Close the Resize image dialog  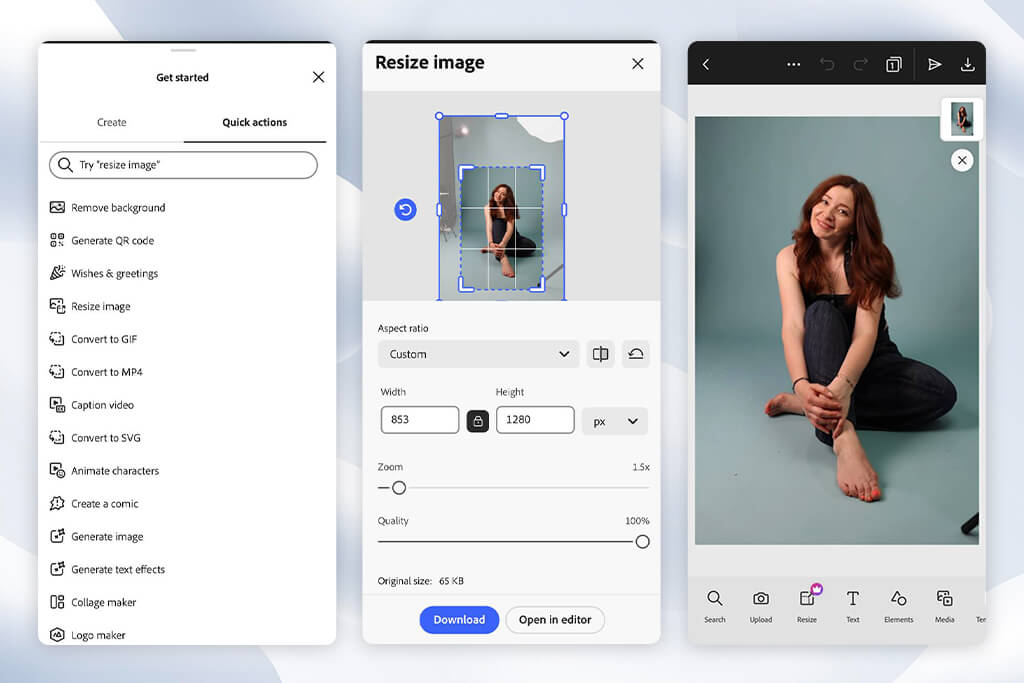pyautogui.click(x=637, y=63)
